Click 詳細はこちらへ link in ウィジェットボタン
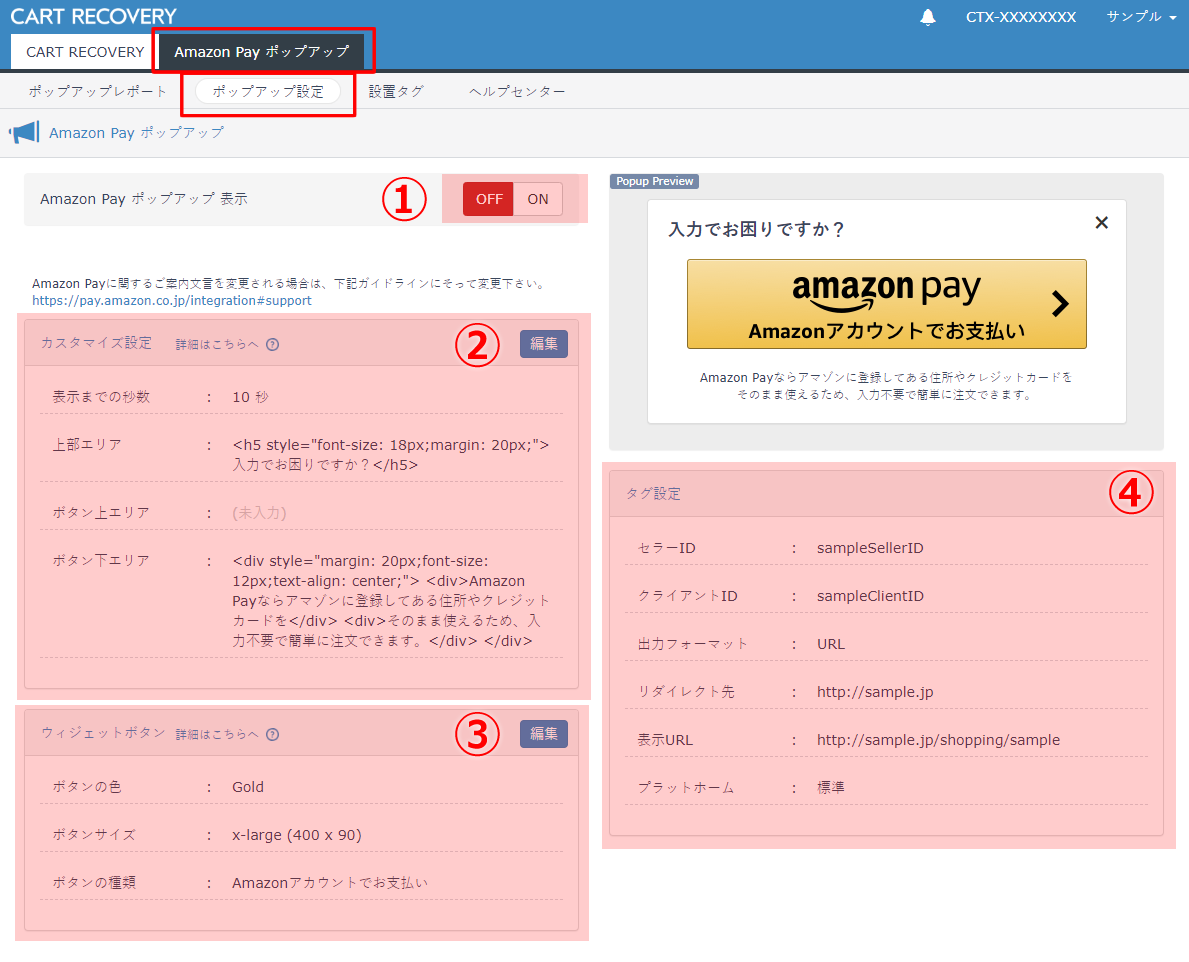 click(217, 735)
